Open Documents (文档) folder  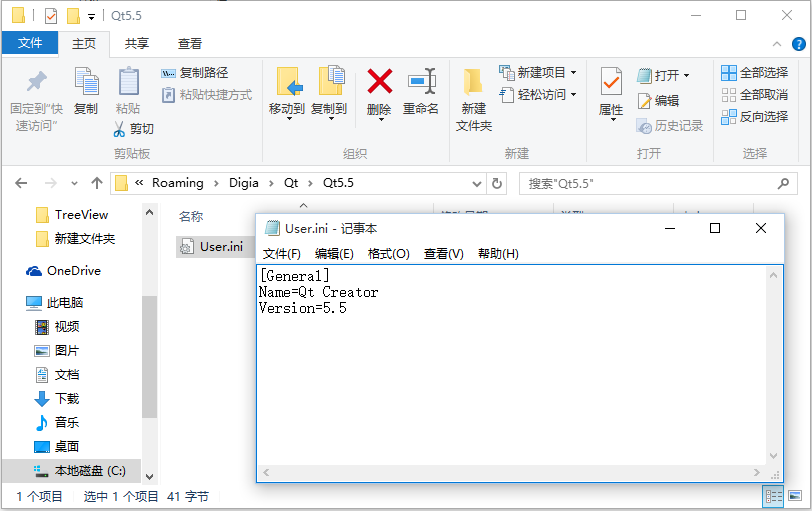[x=56, y=375]
